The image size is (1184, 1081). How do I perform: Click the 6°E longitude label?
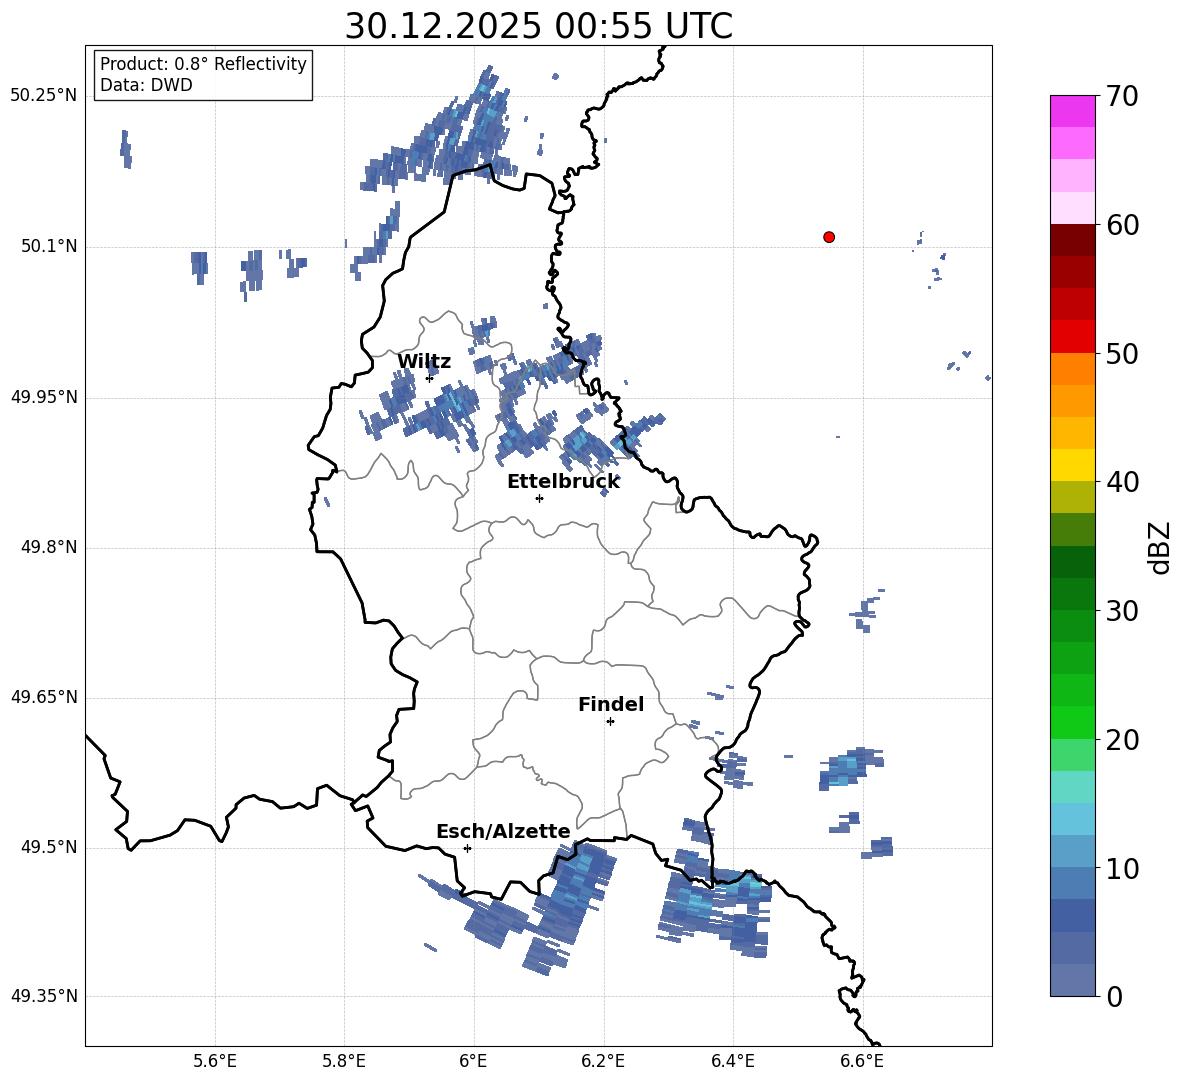coord(473,1062)
